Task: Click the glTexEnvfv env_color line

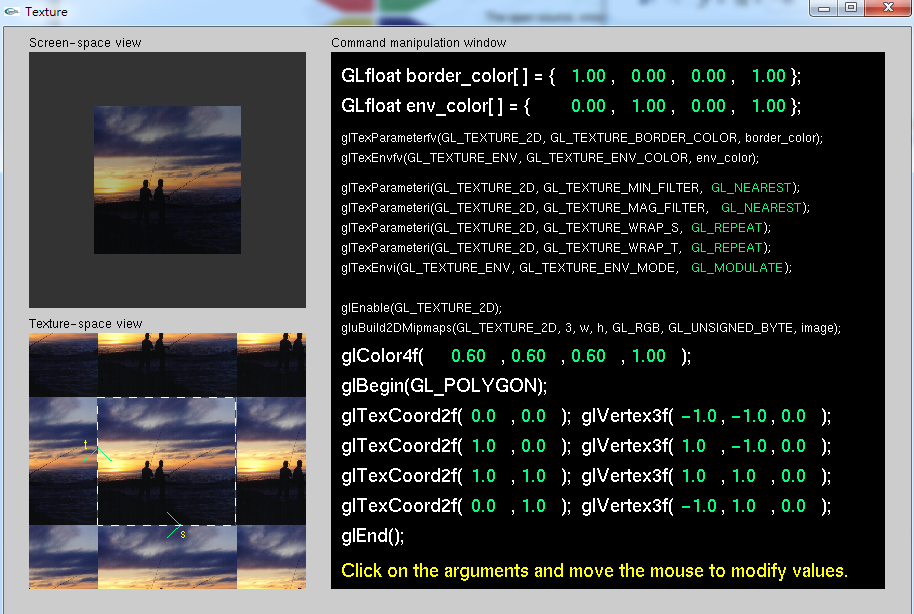Action: pyautogui.click(x=550, y=158)
